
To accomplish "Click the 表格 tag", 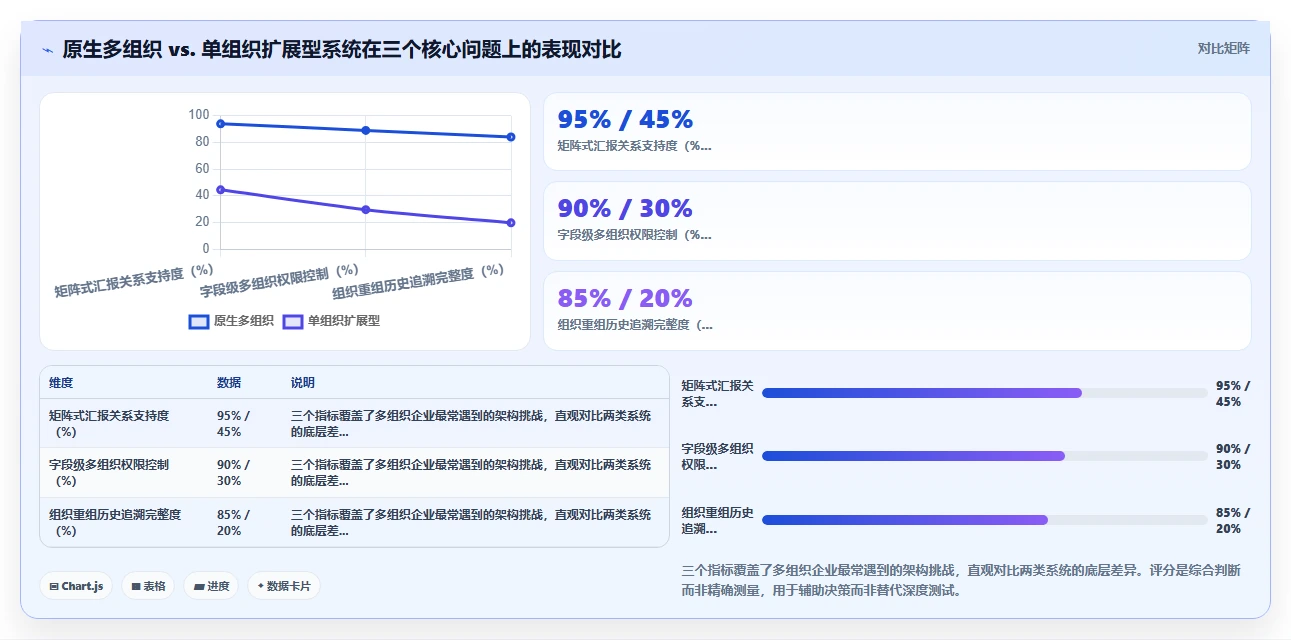I will point(148,586).
